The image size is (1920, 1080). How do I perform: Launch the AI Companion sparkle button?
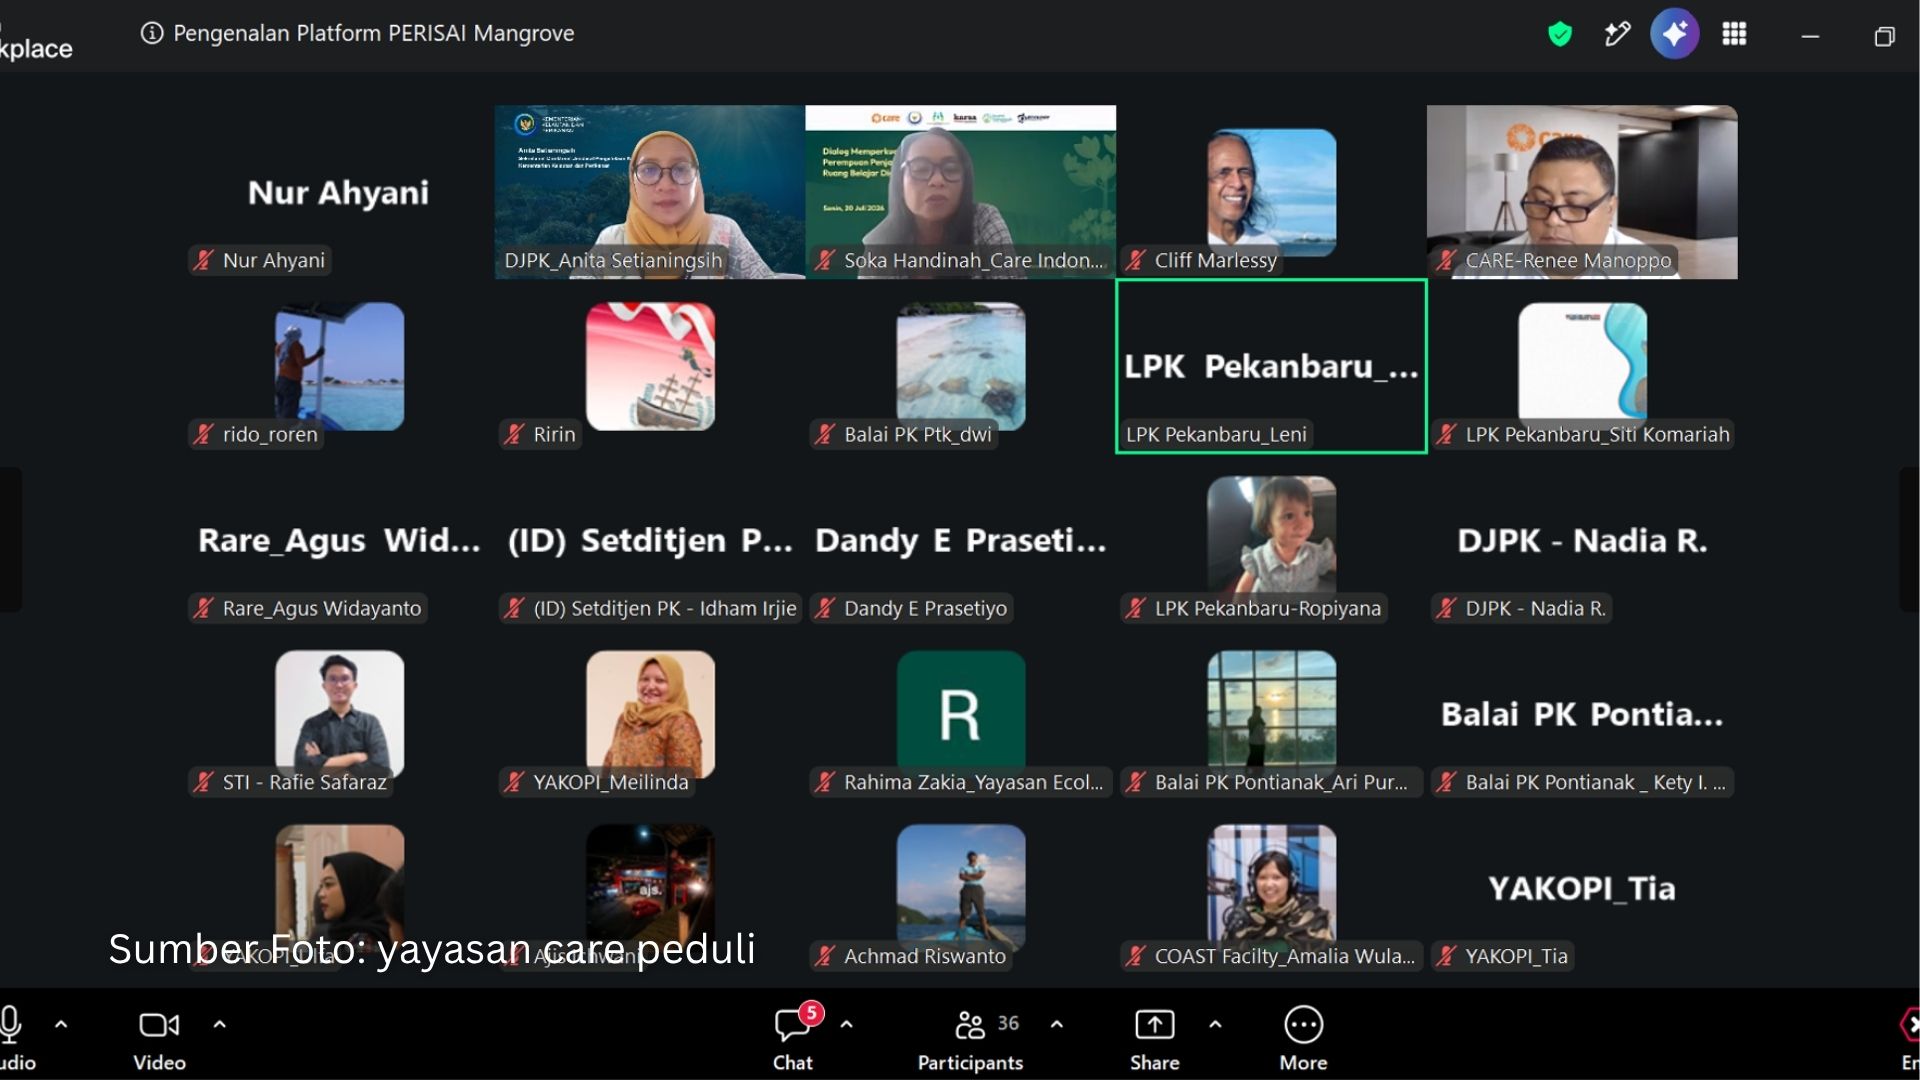[x=1675, y=34]
